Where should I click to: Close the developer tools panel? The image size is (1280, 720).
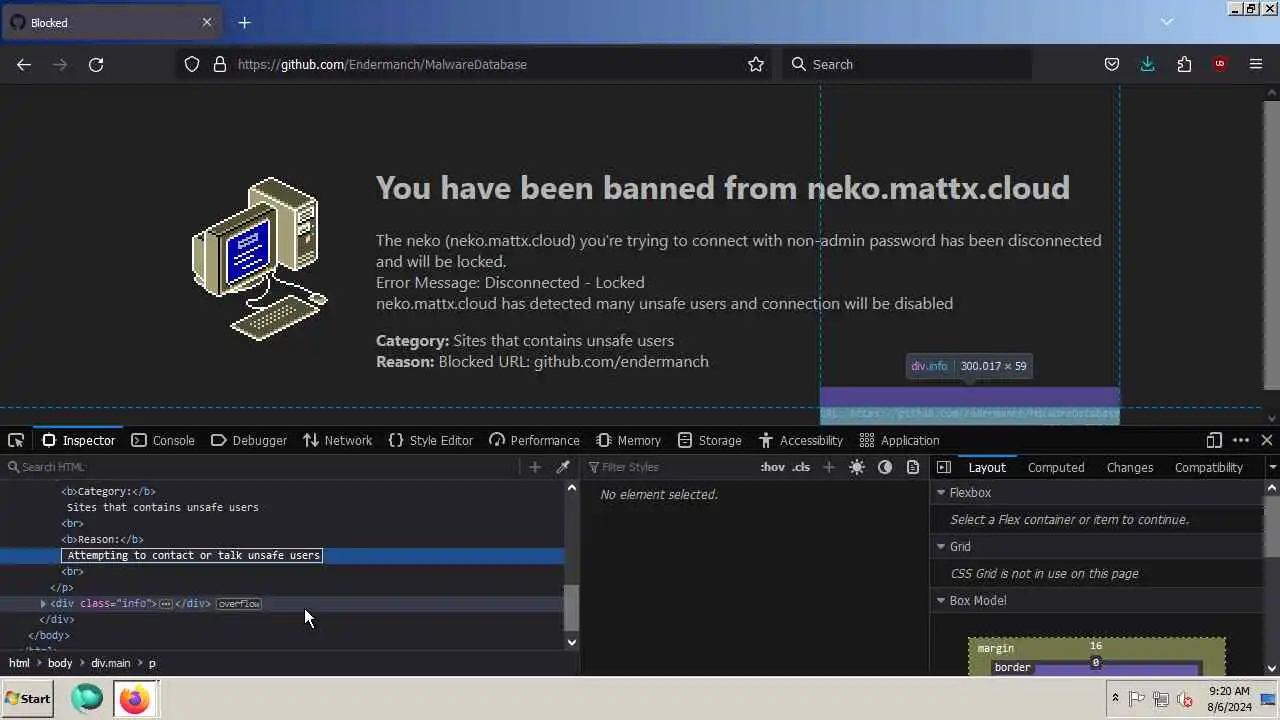(1267, 440)
